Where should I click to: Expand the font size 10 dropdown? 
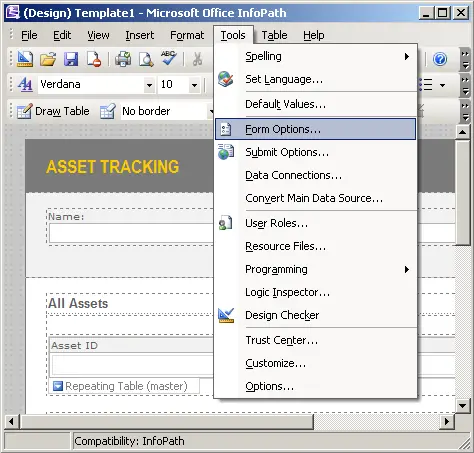[x=194, y=85]
